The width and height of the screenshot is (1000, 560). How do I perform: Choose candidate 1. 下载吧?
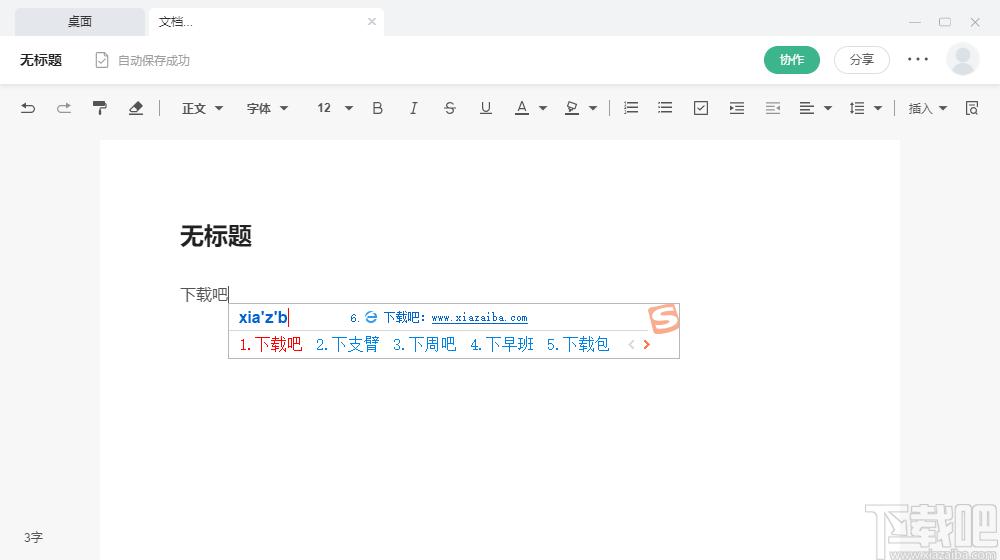click(x=270, y=344)
